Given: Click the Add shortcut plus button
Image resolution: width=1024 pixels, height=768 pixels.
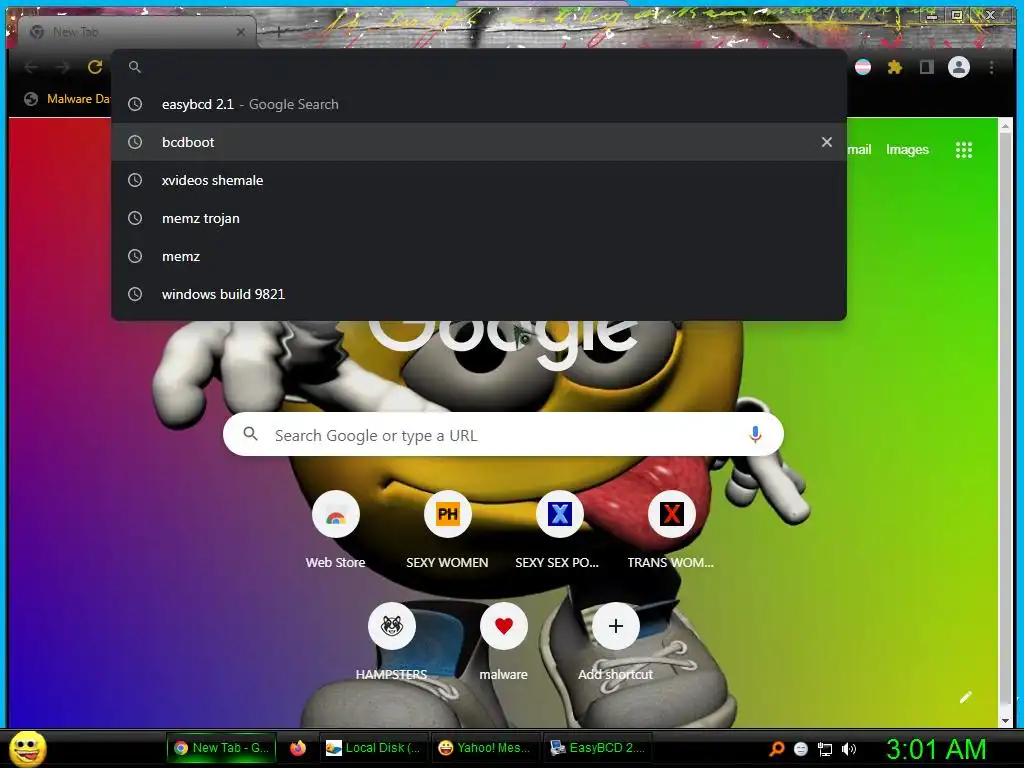Looking at the screenshot, I should coord(615,626).
